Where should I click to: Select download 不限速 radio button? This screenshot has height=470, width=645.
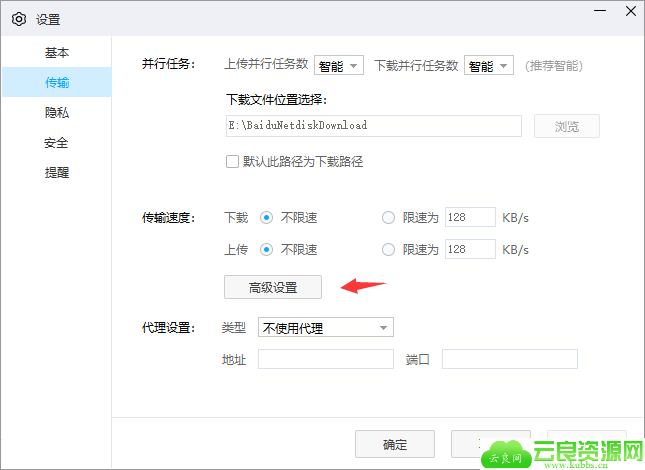click(266, 217)
